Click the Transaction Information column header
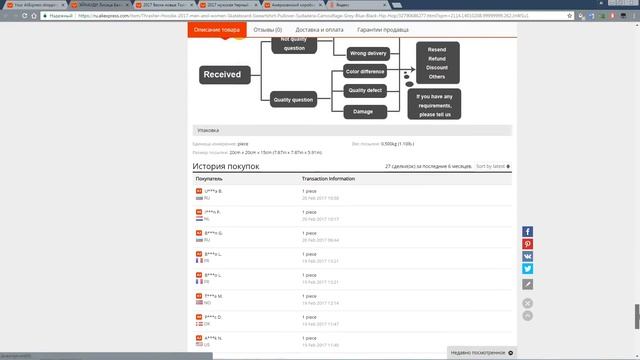Image resolution: width=640 pixels, height=360 pixels. tap(328, 179)
